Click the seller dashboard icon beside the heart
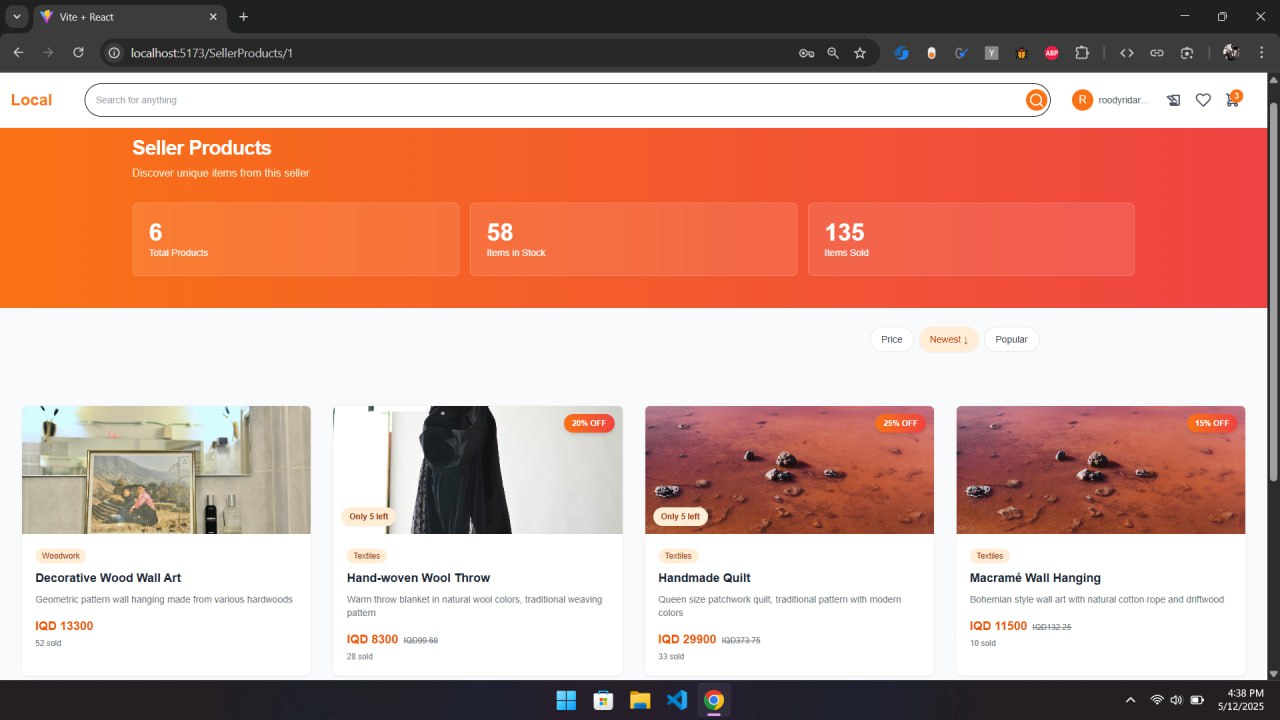This screenshot has width=1280, height=720. coord(1173,100)
